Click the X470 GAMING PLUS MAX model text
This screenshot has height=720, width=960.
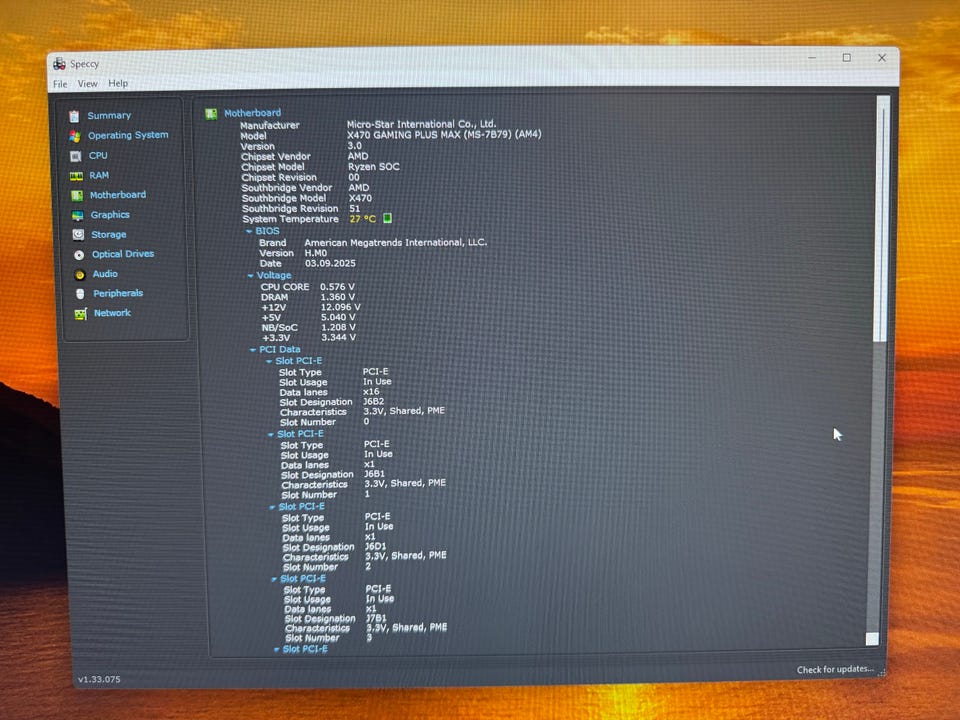click(444, 135)
